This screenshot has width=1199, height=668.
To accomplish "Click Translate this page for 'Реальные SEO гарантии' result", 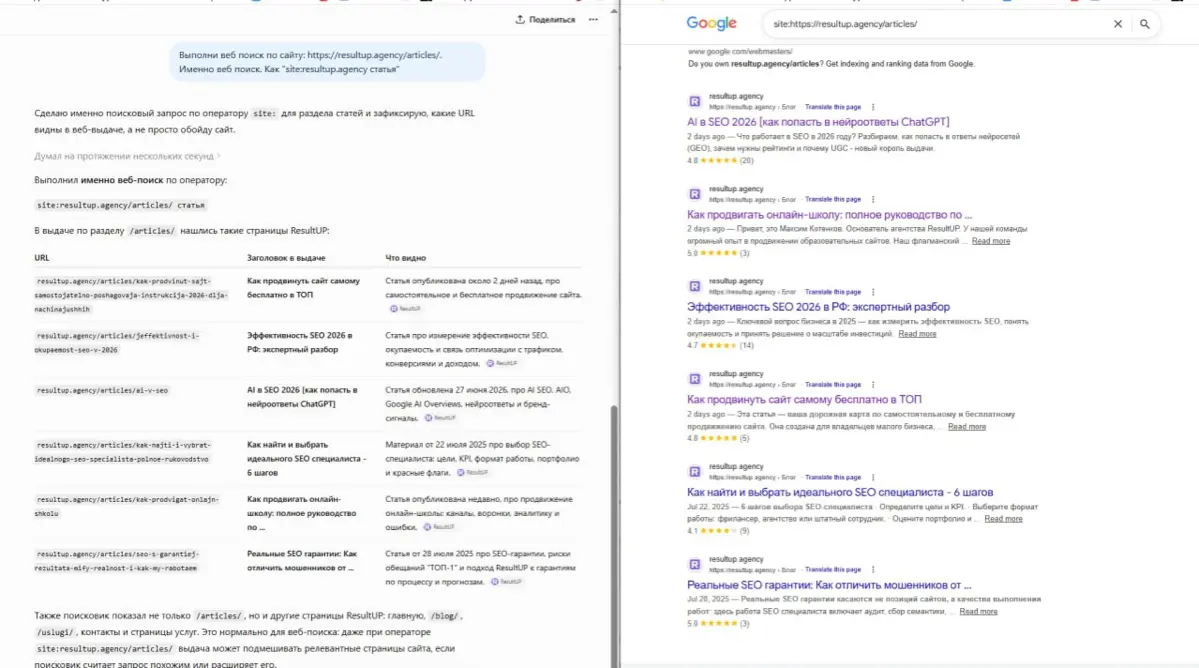I will (x=833, y=569).
